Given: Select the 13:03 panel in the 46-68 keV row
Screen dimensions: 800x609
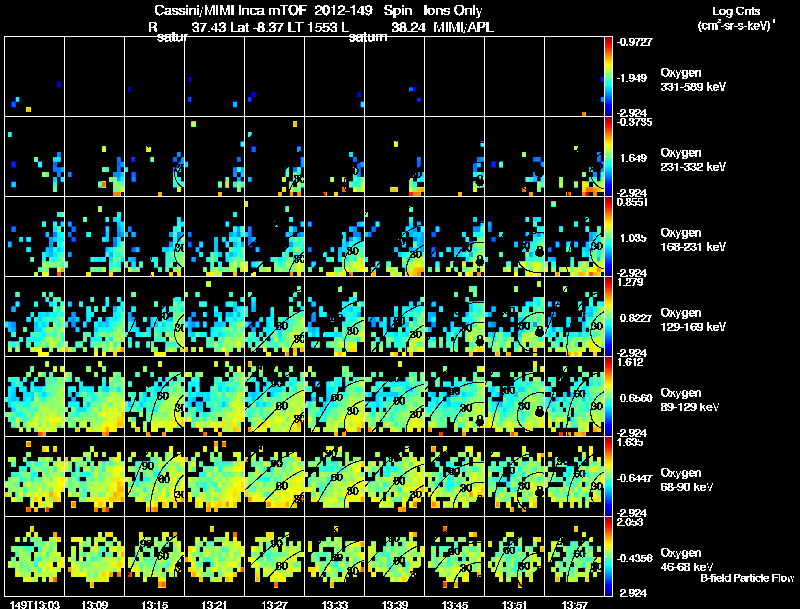Looking at the screenshot, I should [x=35, y=556].
